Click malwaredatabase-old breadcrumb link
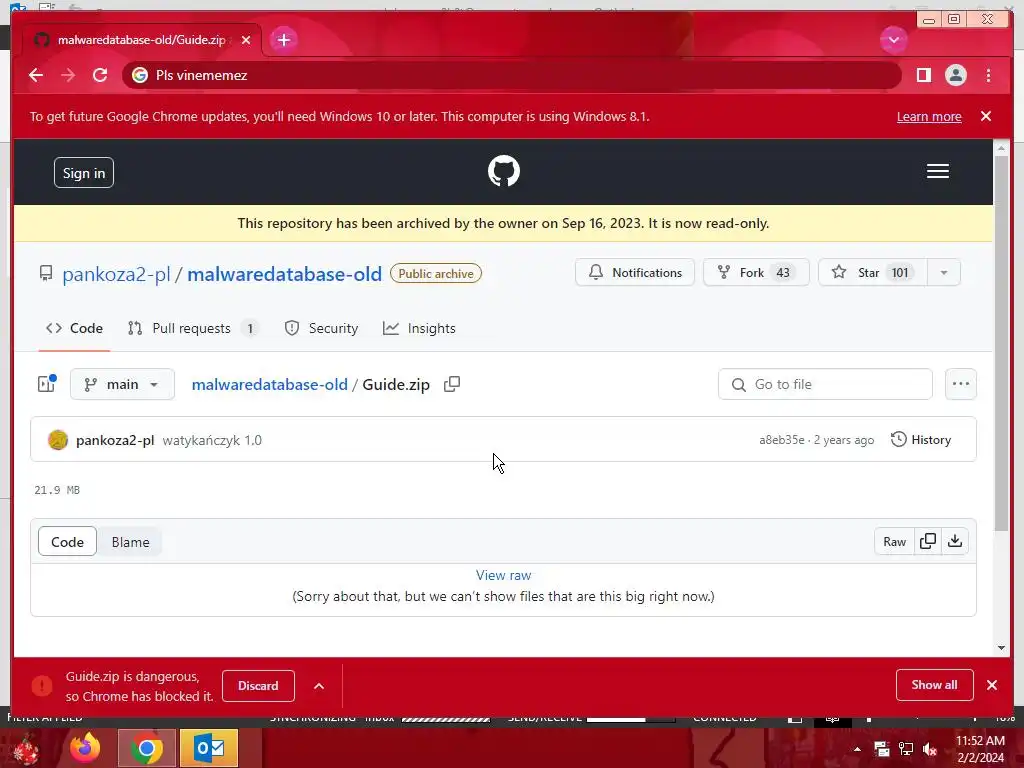Screen dimensions: 1024x768 270,385
